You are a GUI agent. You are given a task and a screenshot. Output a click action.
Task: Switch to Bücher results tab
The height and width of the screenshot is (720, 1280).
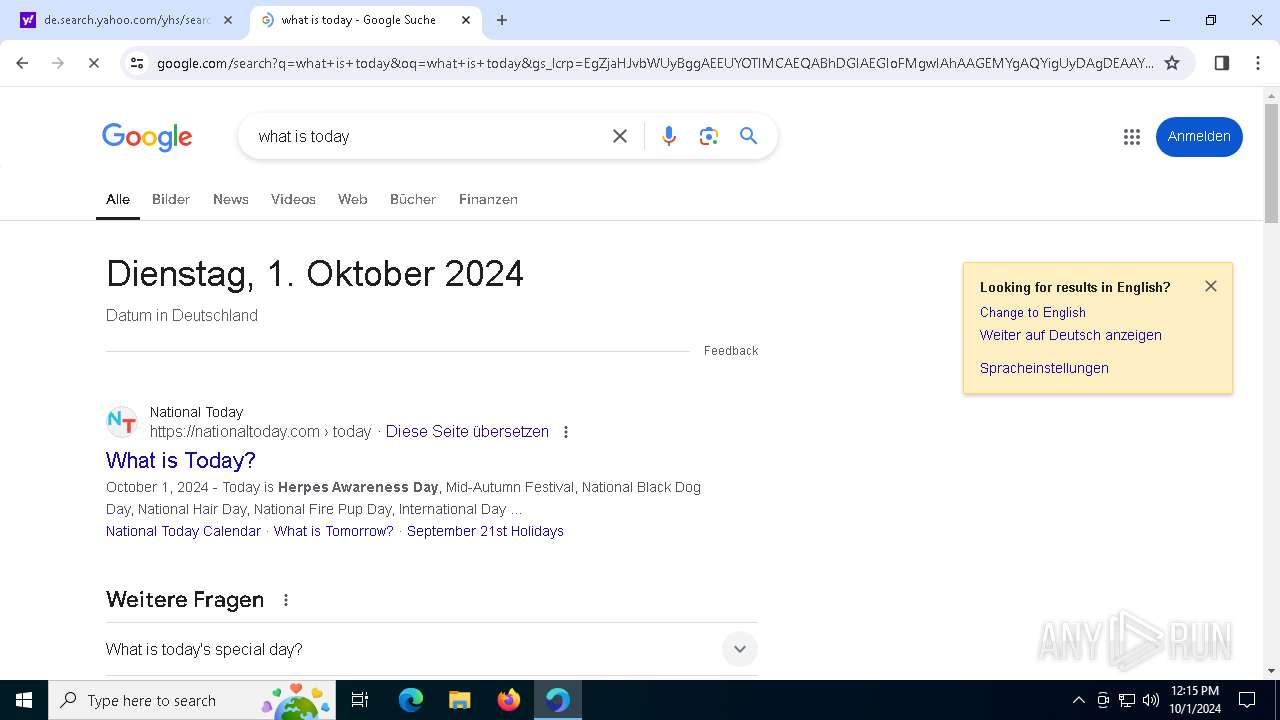pos(413,199)
